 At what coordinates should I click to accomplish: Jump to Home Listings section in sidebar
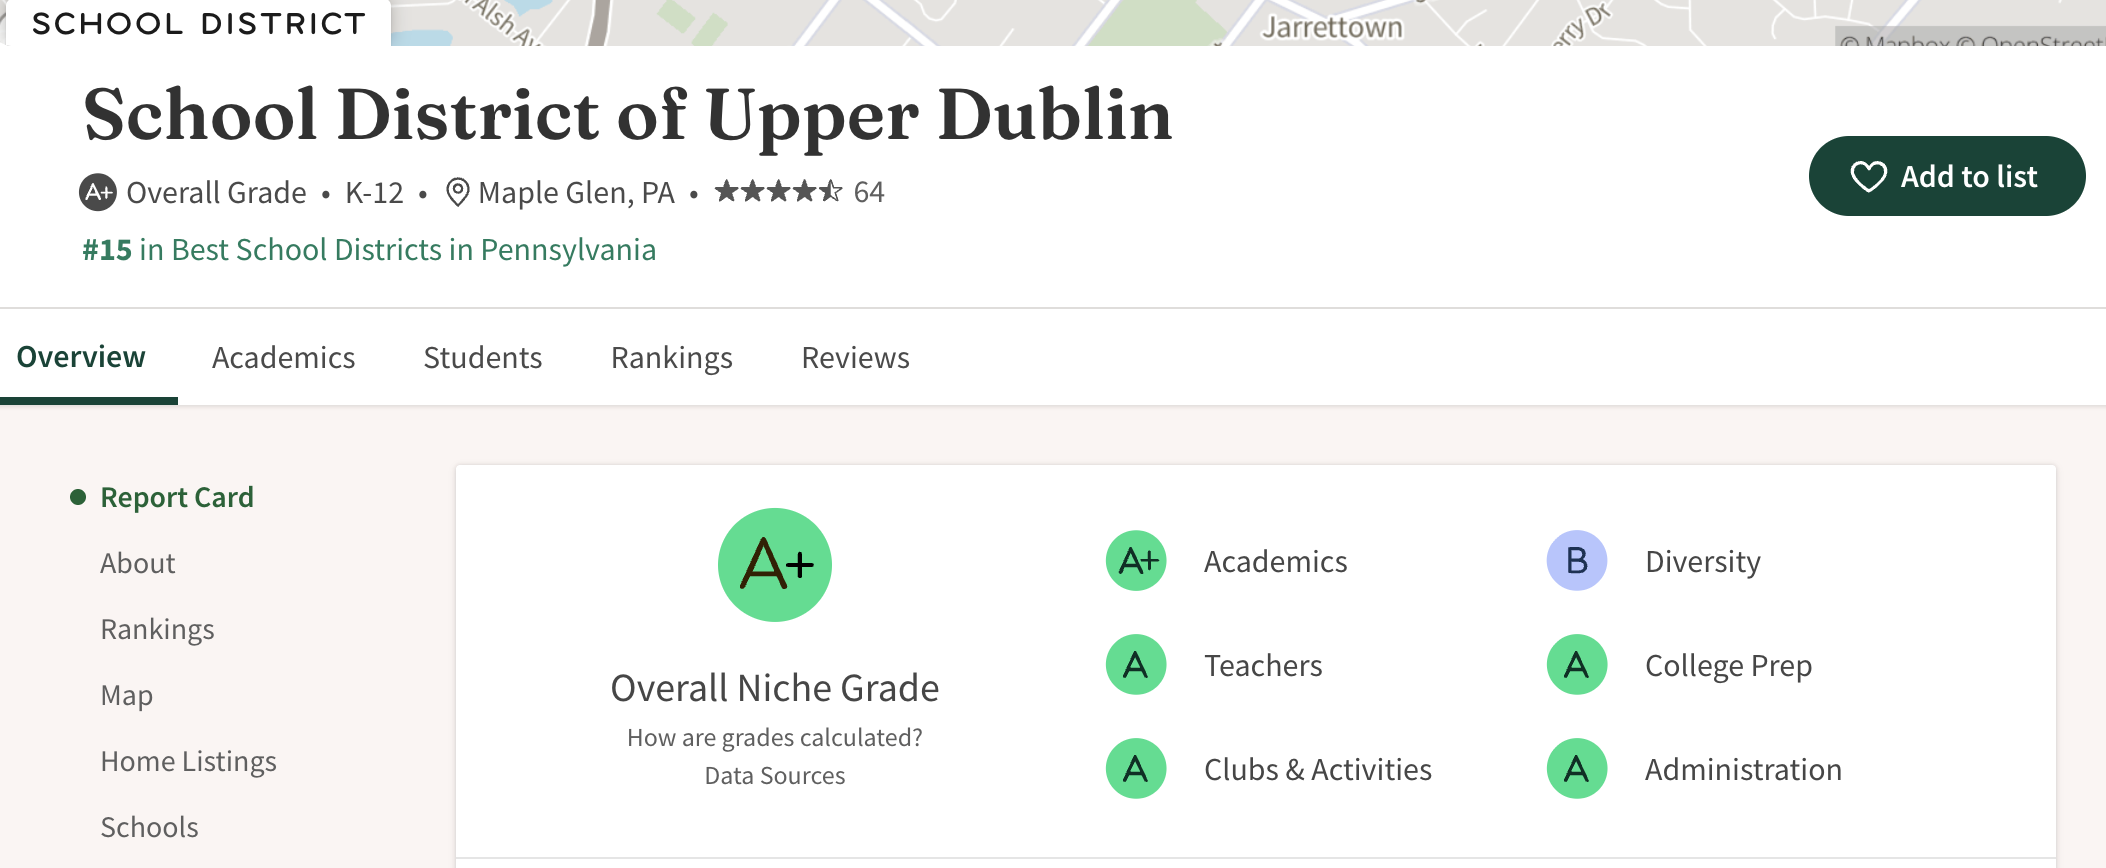[188, 762]
